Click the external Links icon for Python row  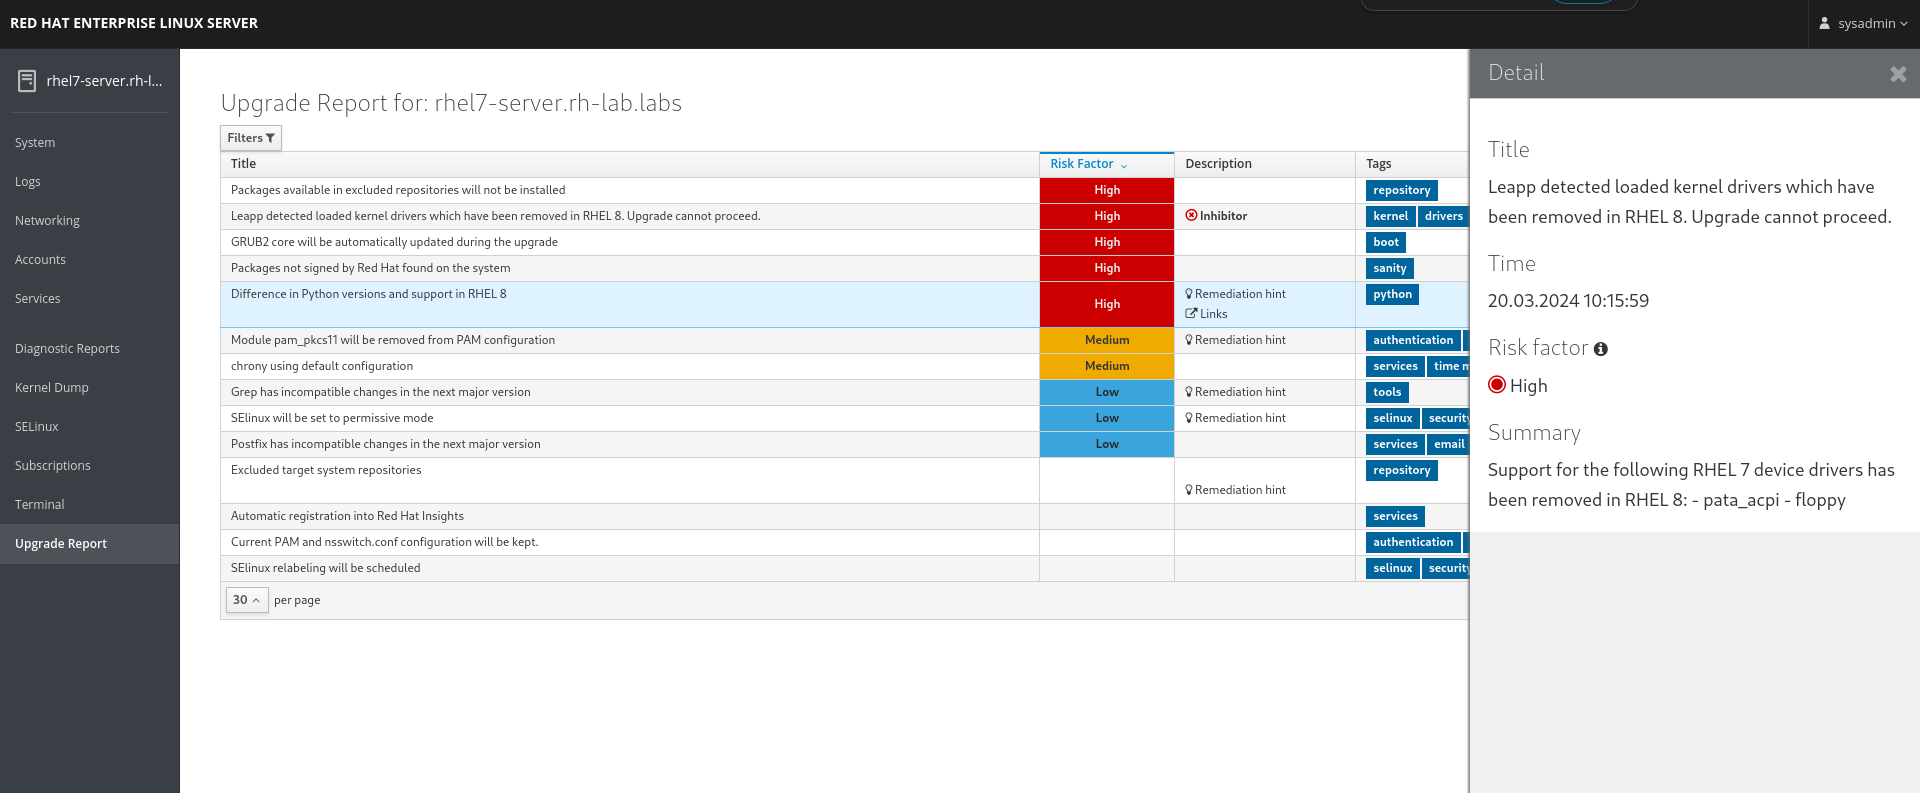pyautogui.click(x=1191, y=314)
